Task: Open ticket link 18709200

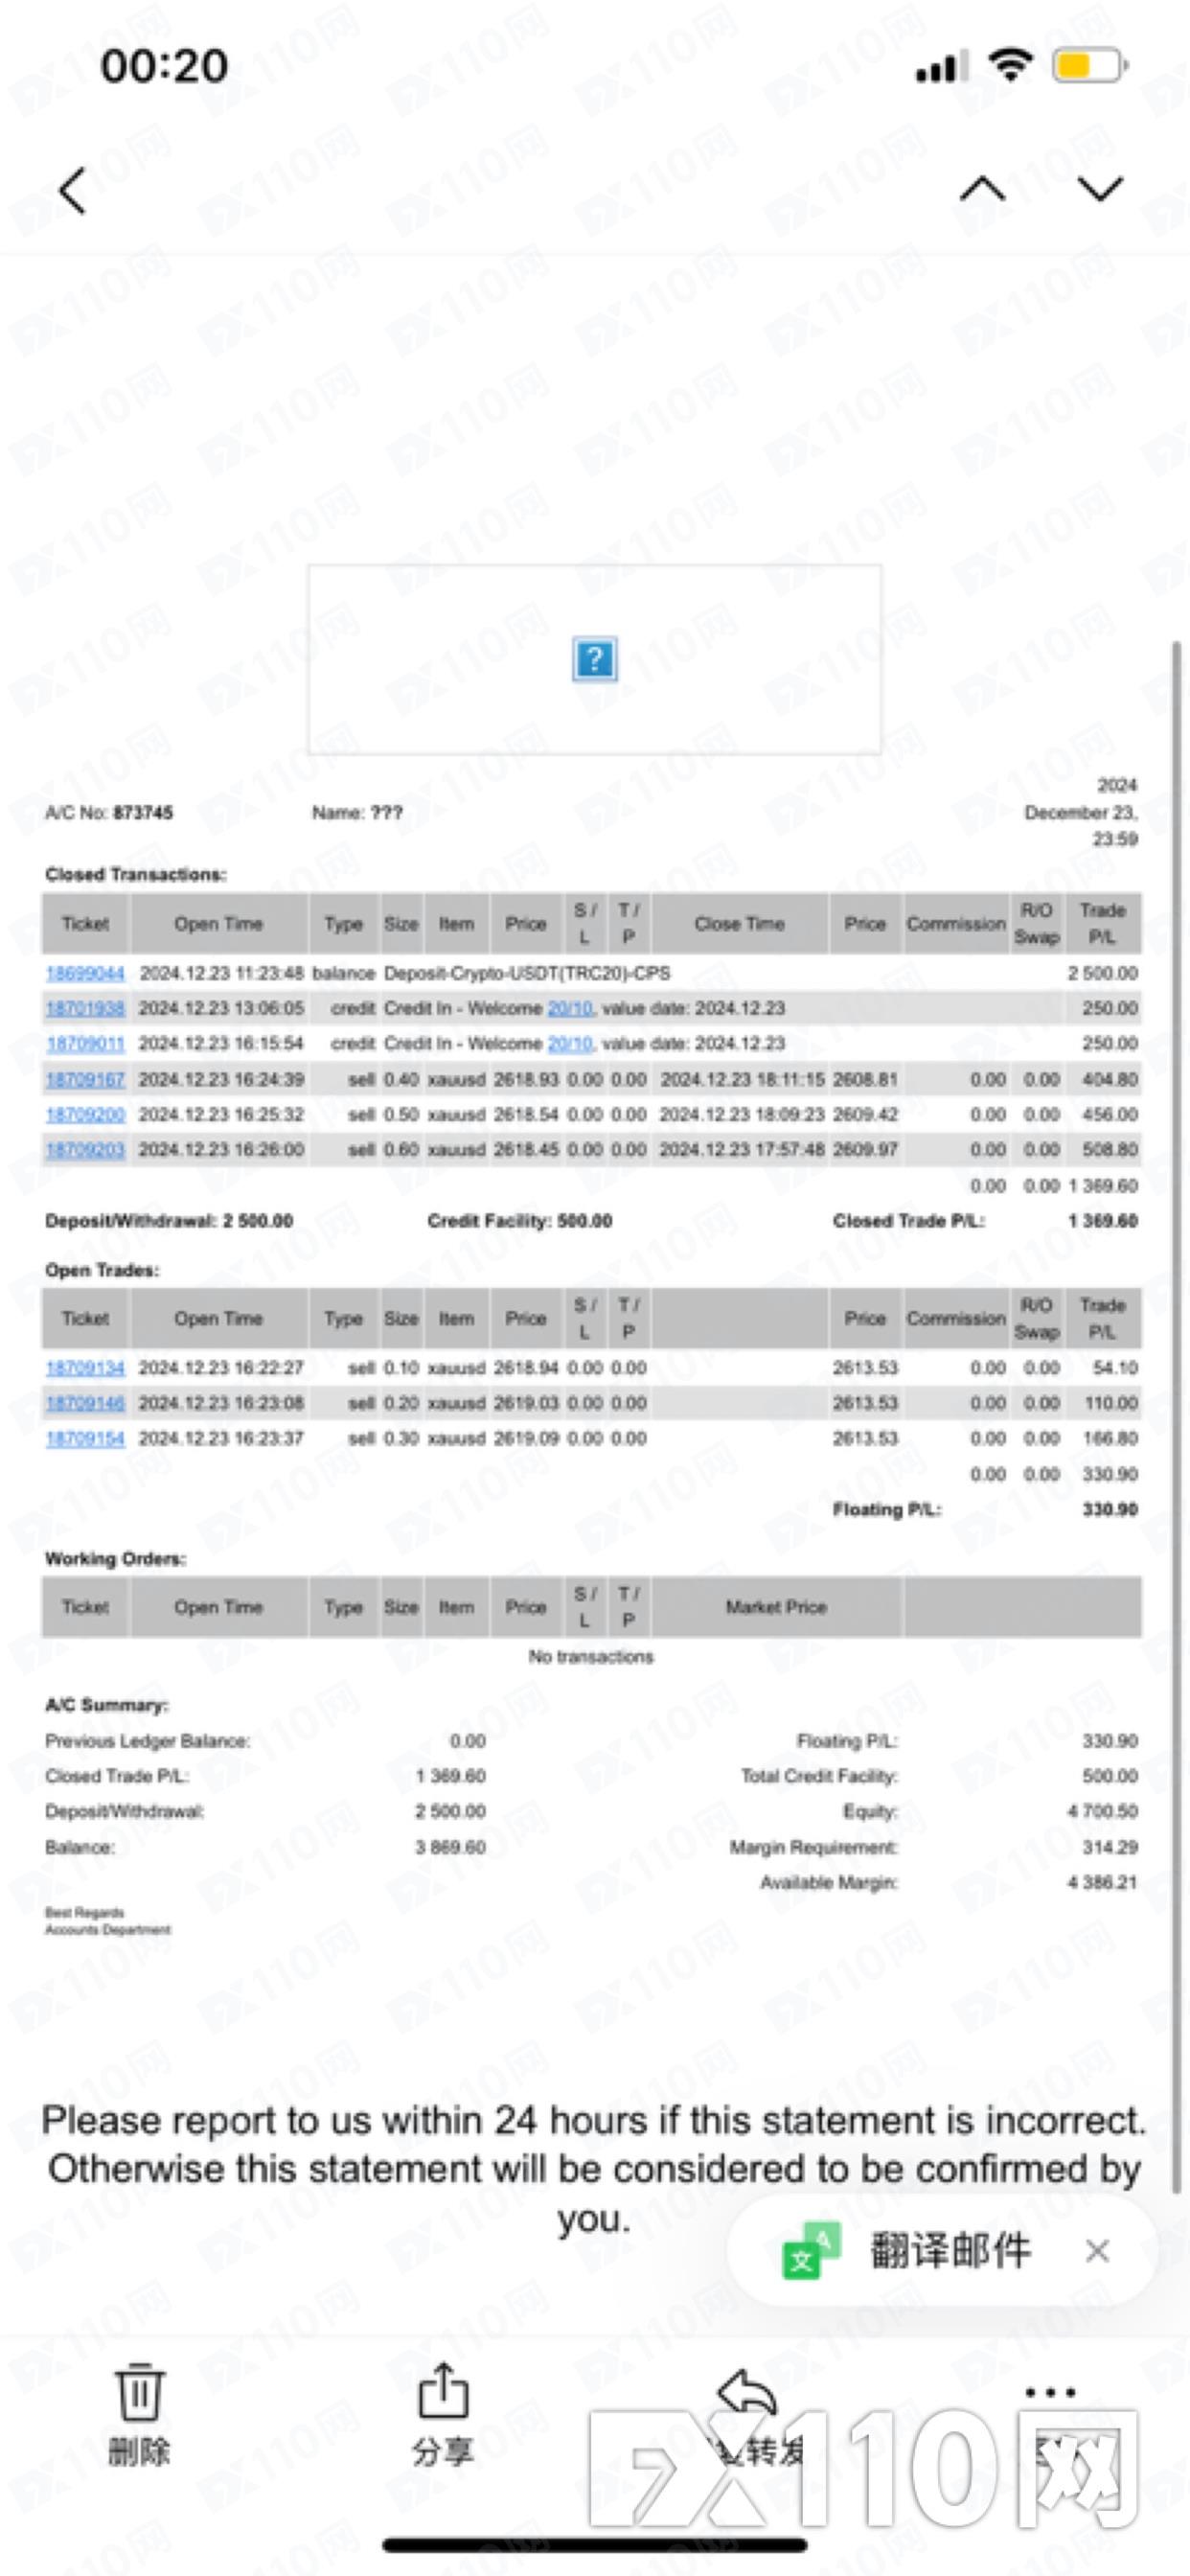Action: point(85,1114)
